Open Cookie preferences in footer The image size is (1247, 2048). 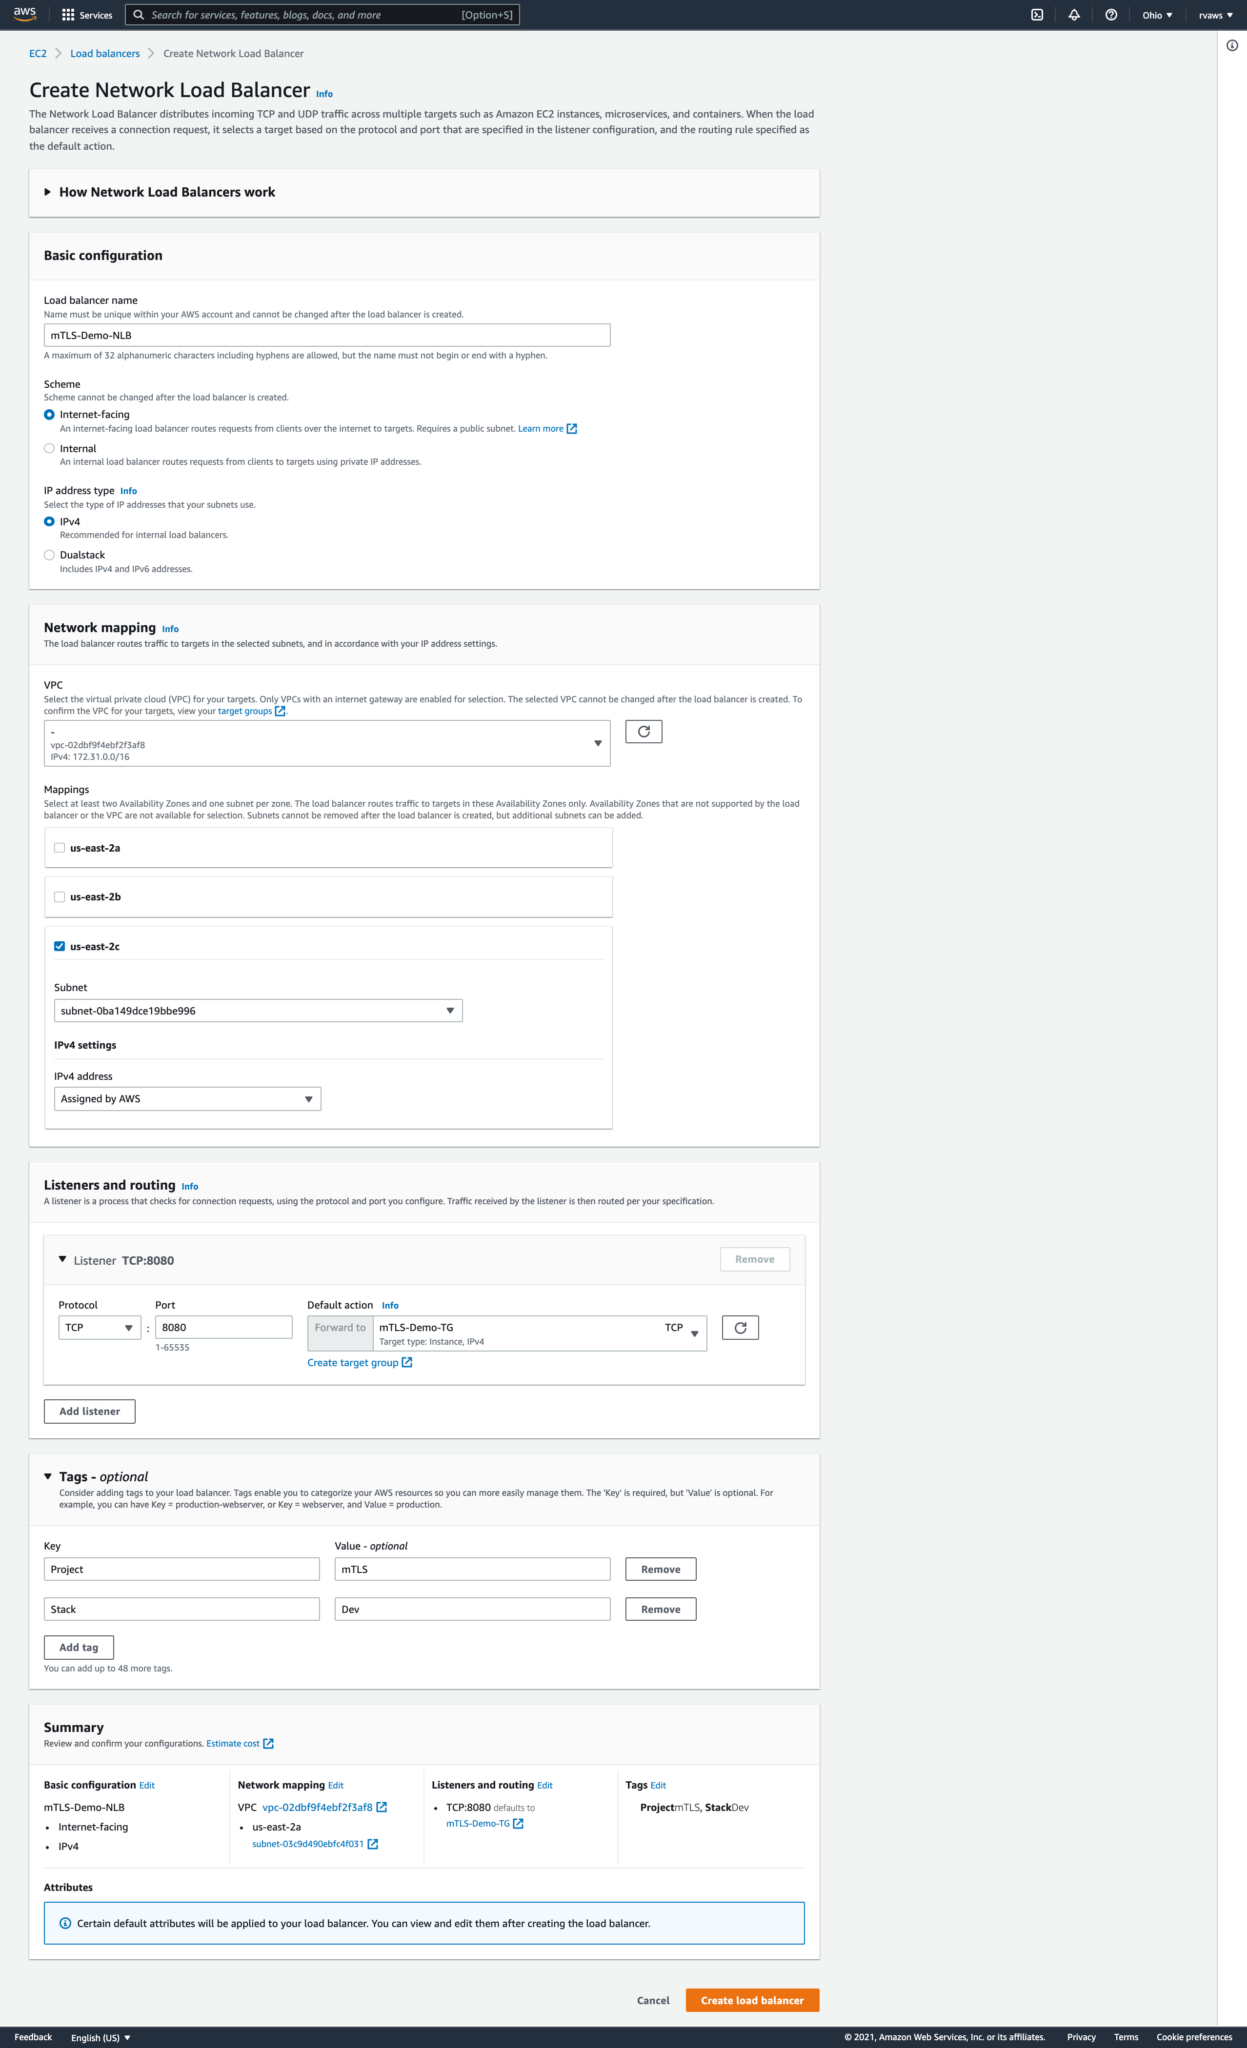[1194, 2037]
